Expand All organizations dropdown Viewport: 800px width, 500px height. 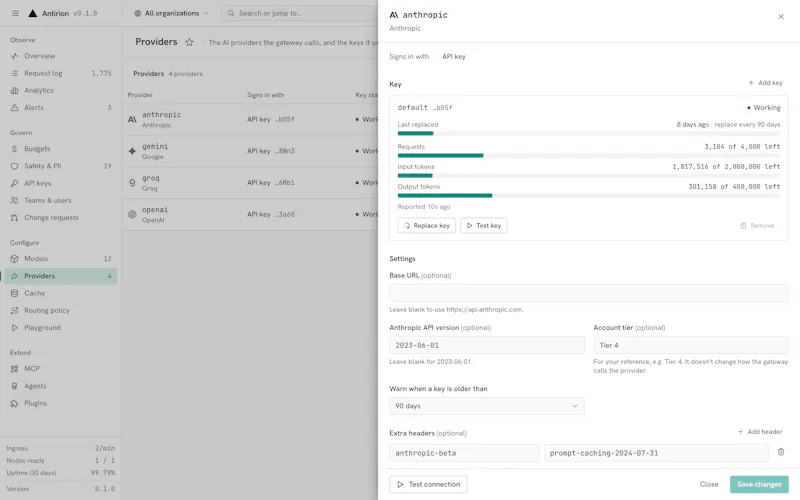coord(171,13)
